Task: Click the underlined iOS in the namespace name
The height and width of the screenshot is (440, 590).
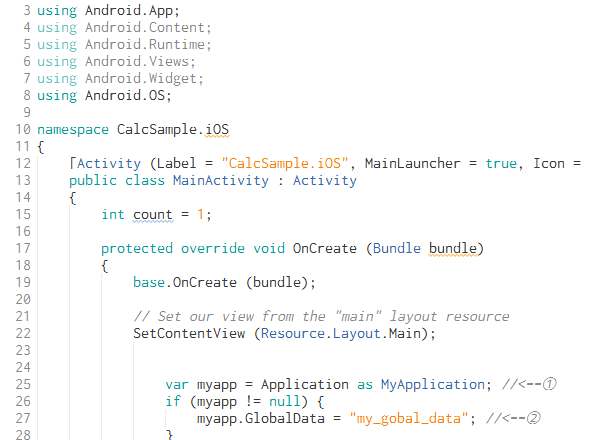Action: click(x=217, y=129)
